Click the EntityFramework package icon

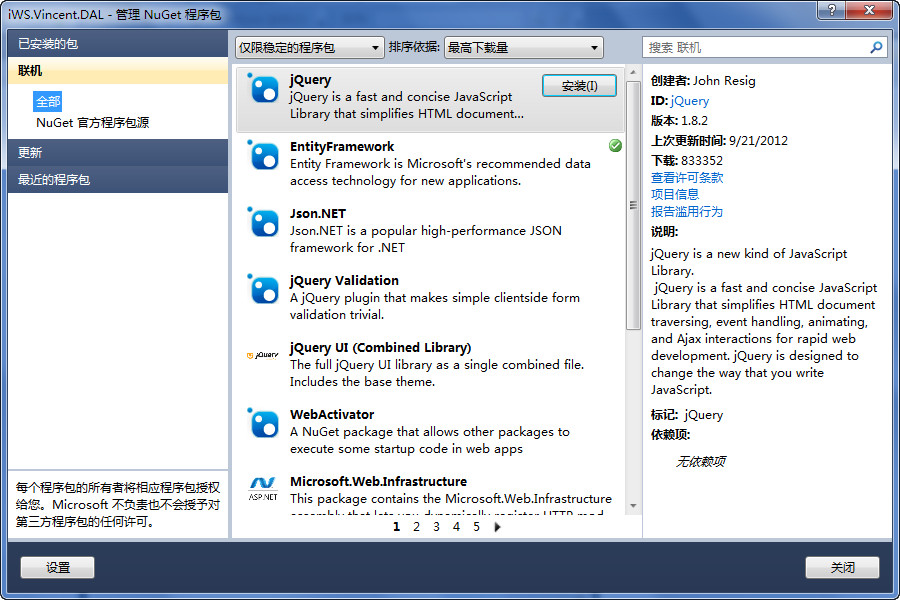click(263, 156)
